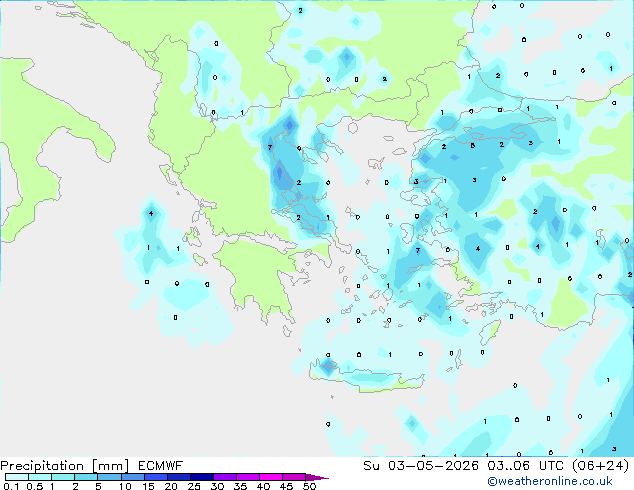Viewport: 634px width, 490px height.
Task: Select the 25–30 mm legend color swatch
Action: tap(202, 477)
